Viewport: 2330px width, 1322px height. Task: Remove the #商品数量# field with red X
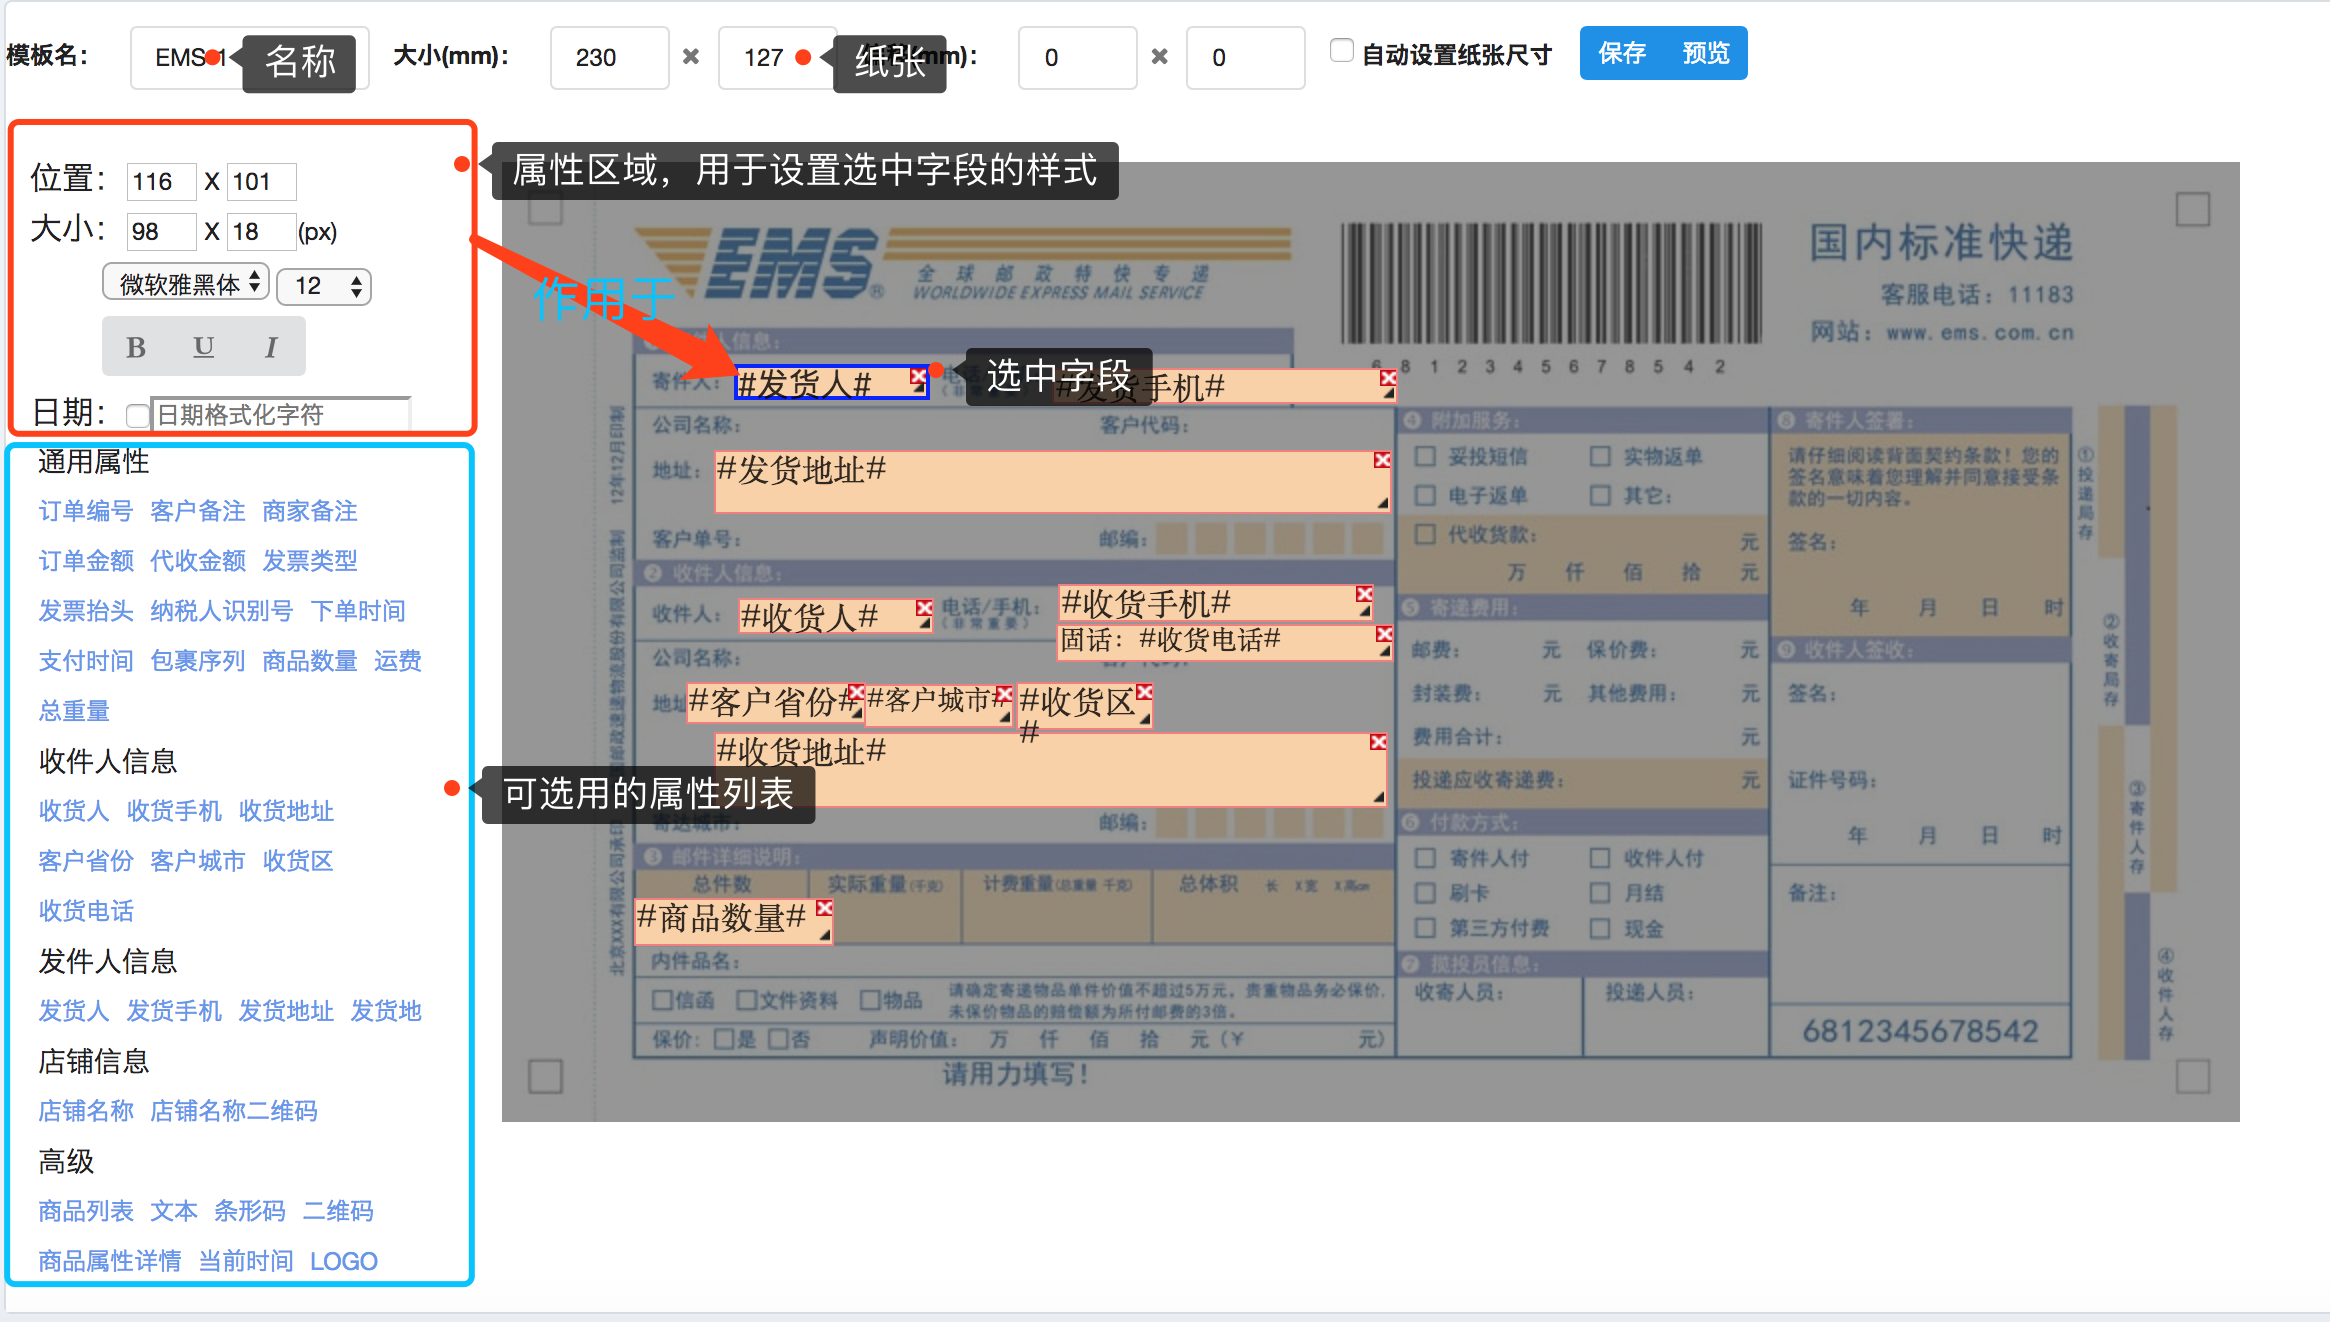pos(824,908)
